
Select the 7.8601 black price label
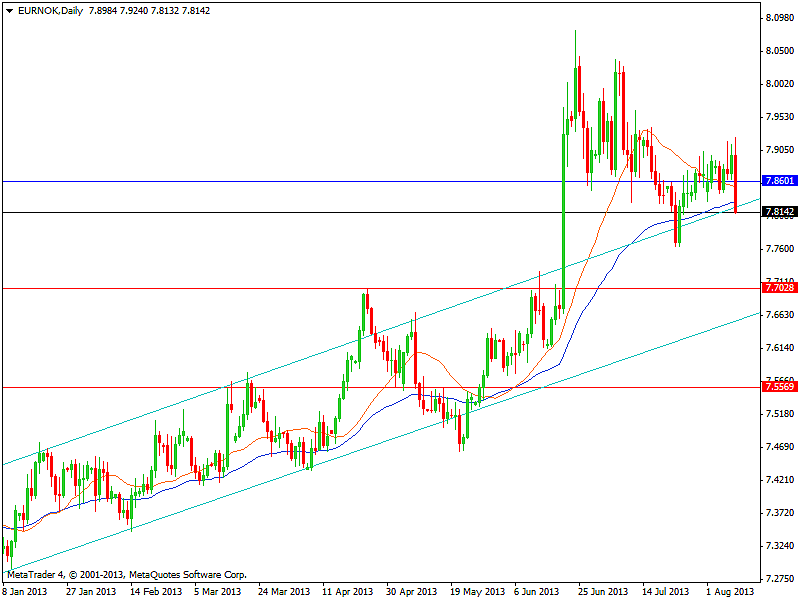click(x=778, y=181)
